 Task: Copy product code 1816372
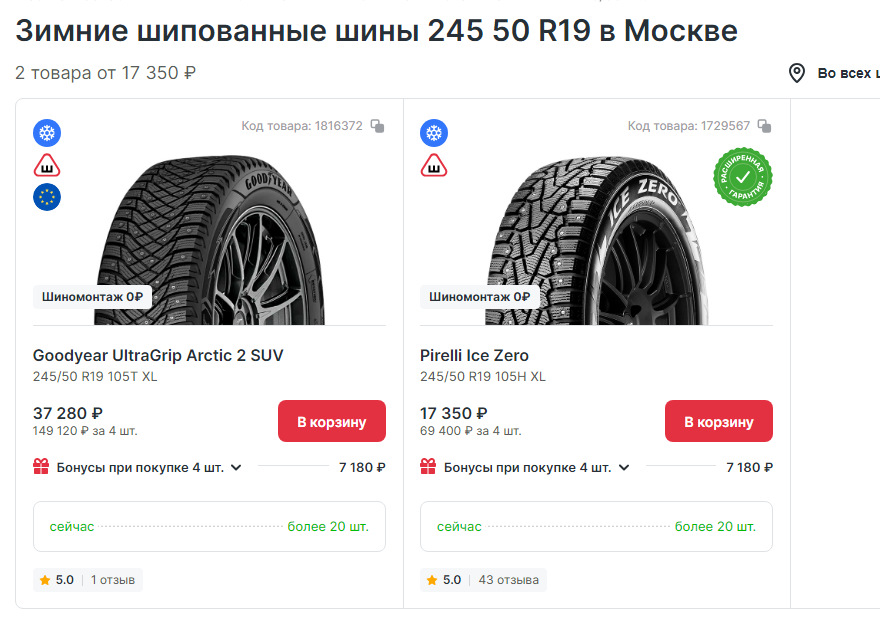coord(377,126)
